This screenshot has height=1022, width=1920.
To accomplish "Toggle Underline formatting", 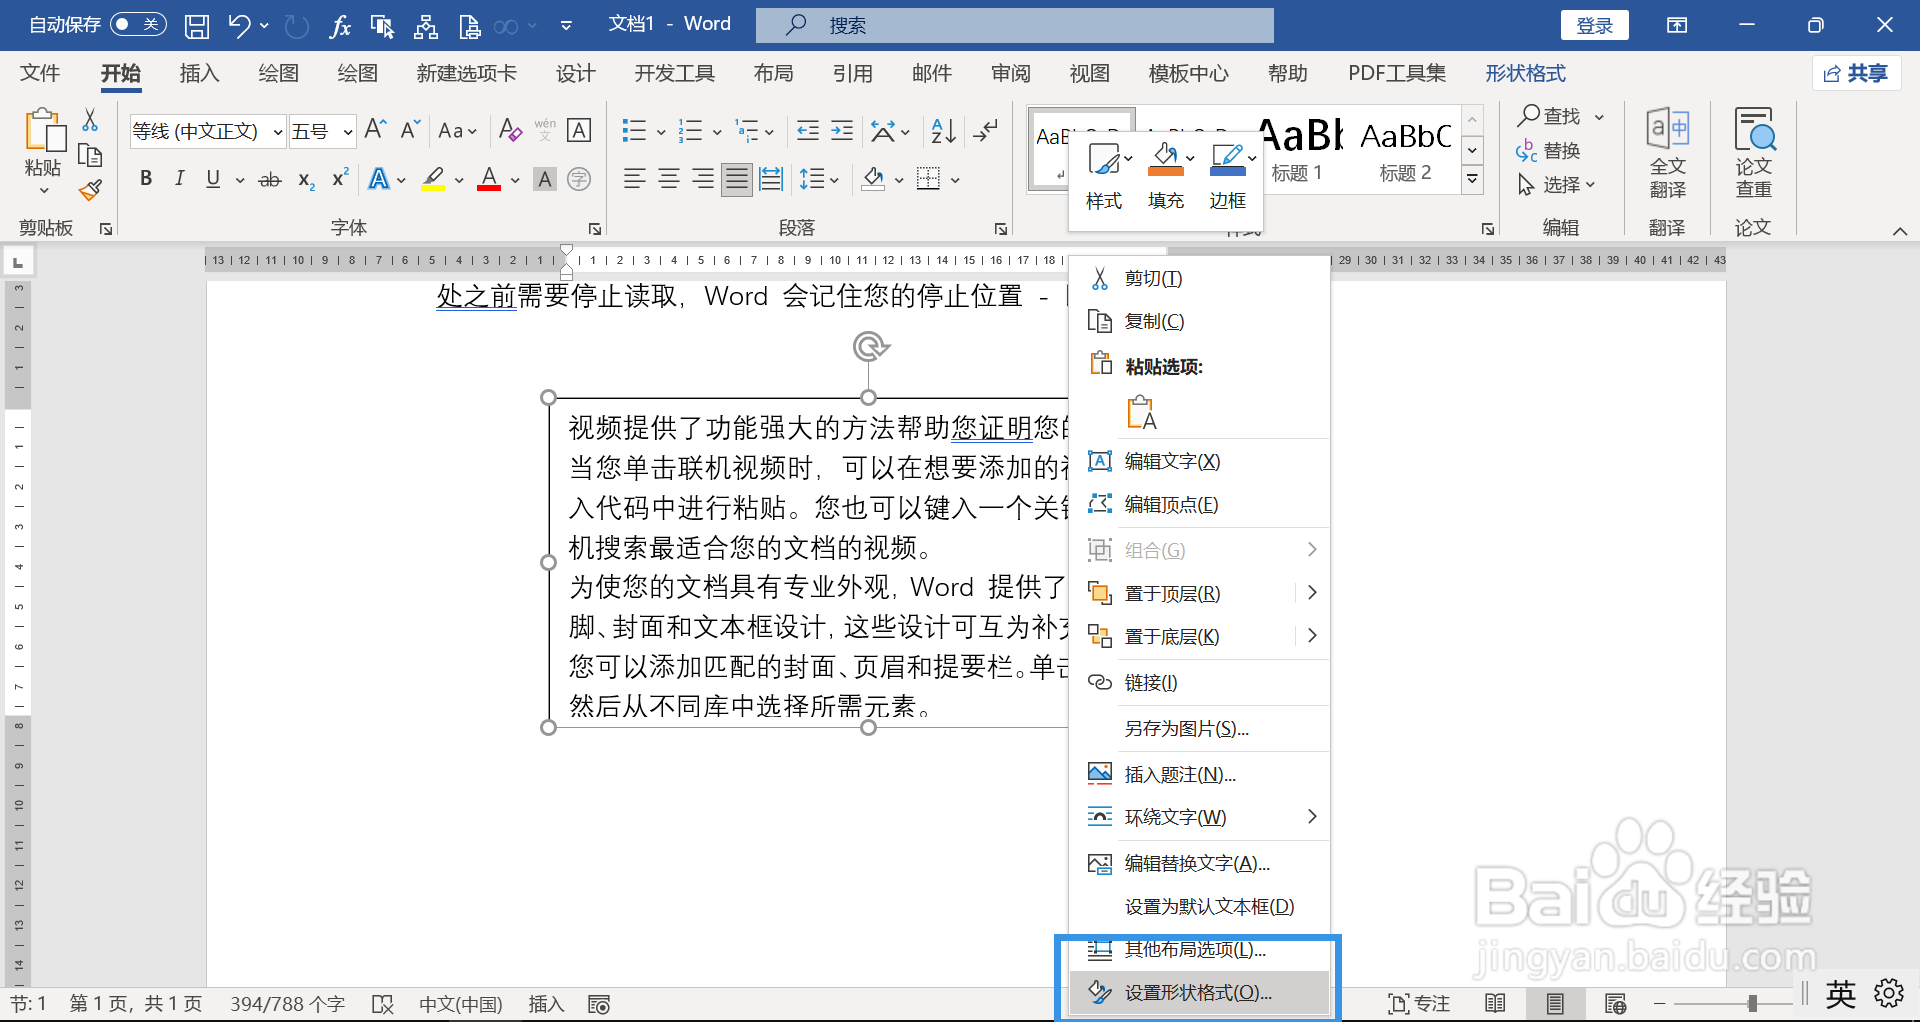I will click(213, 179).
